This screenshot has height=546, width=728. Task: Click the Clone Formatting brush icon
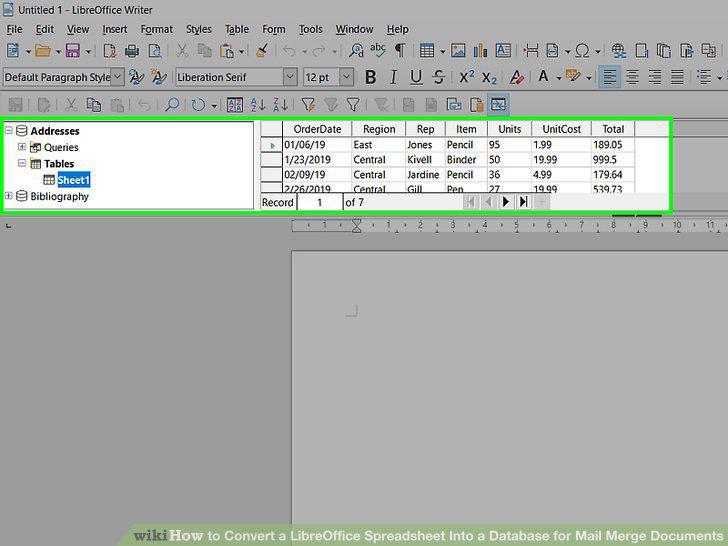[x=262, y=51]
